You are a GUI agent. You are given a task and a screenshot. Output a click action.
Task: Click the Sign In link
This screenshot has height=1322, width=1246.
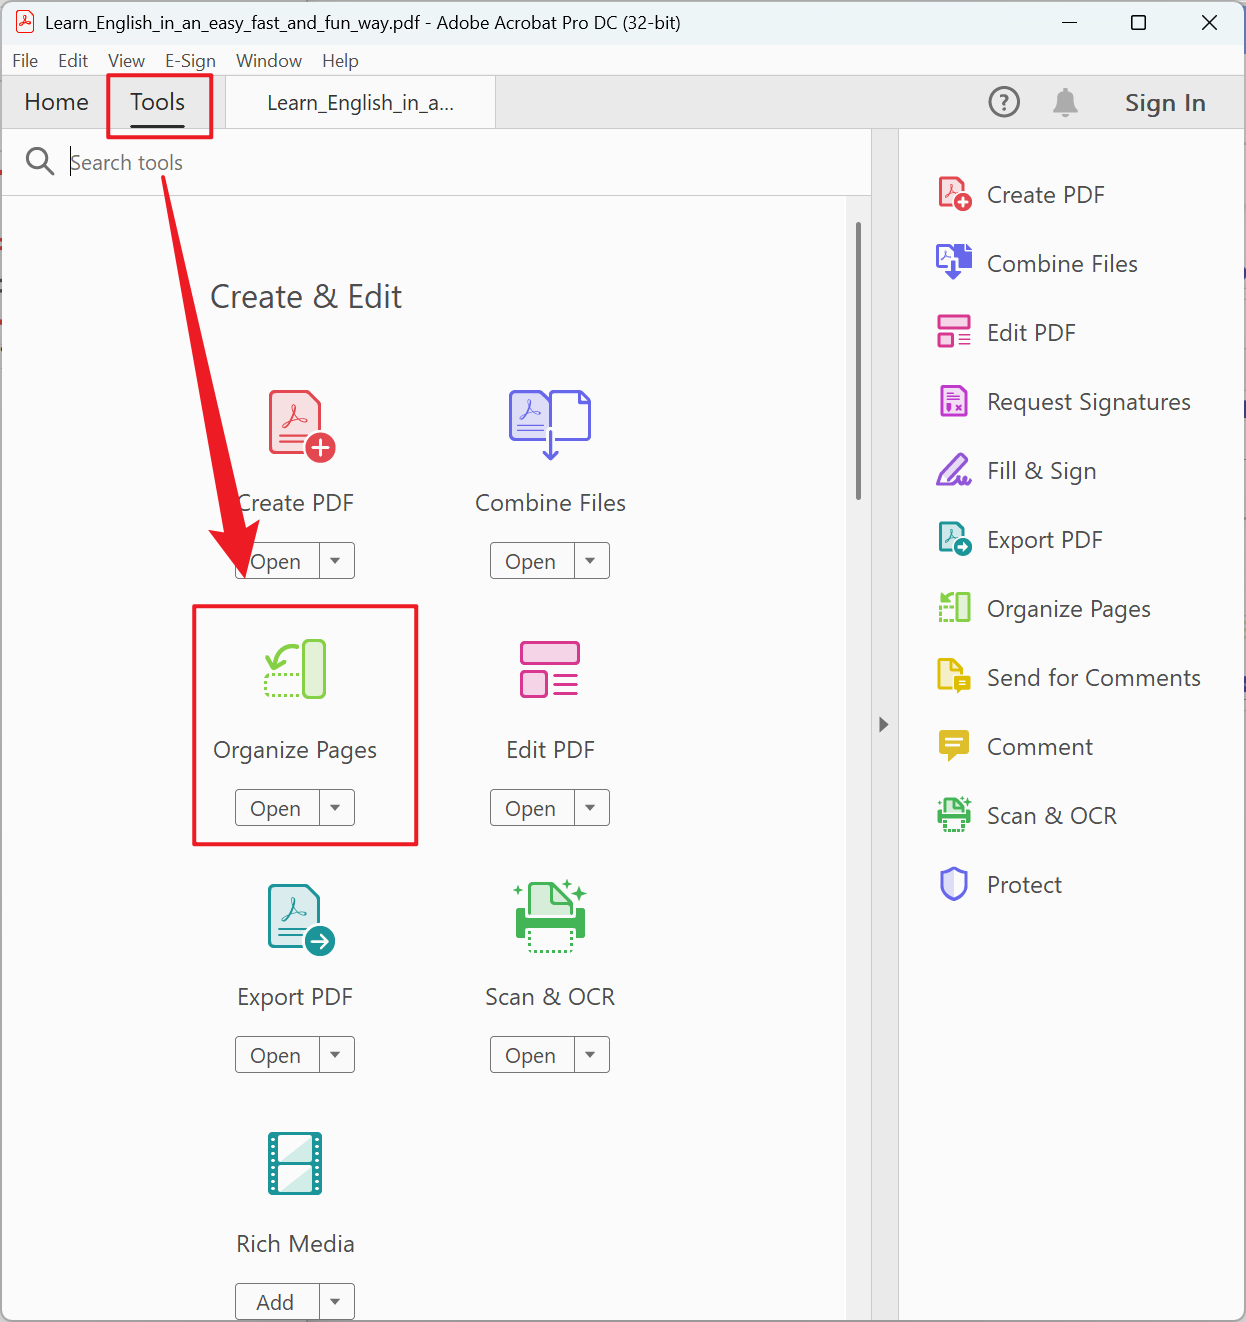point(1165,102)
